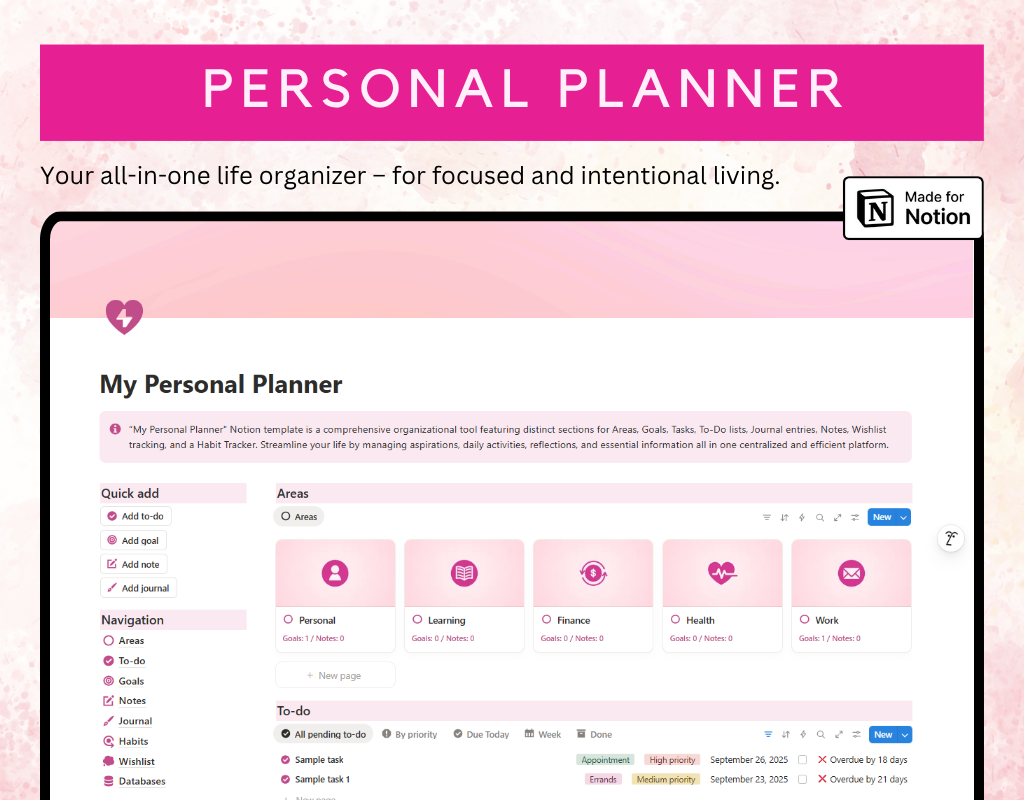Click the Made for Notion logo badge

(x=913, y=208)
